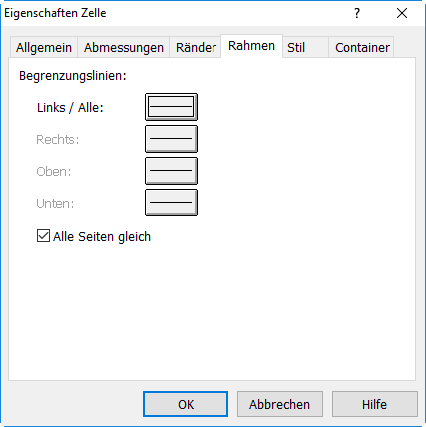
Task: Click the question mark help icon in title bar
Action: pyautogui.click(x=357, y=13)
